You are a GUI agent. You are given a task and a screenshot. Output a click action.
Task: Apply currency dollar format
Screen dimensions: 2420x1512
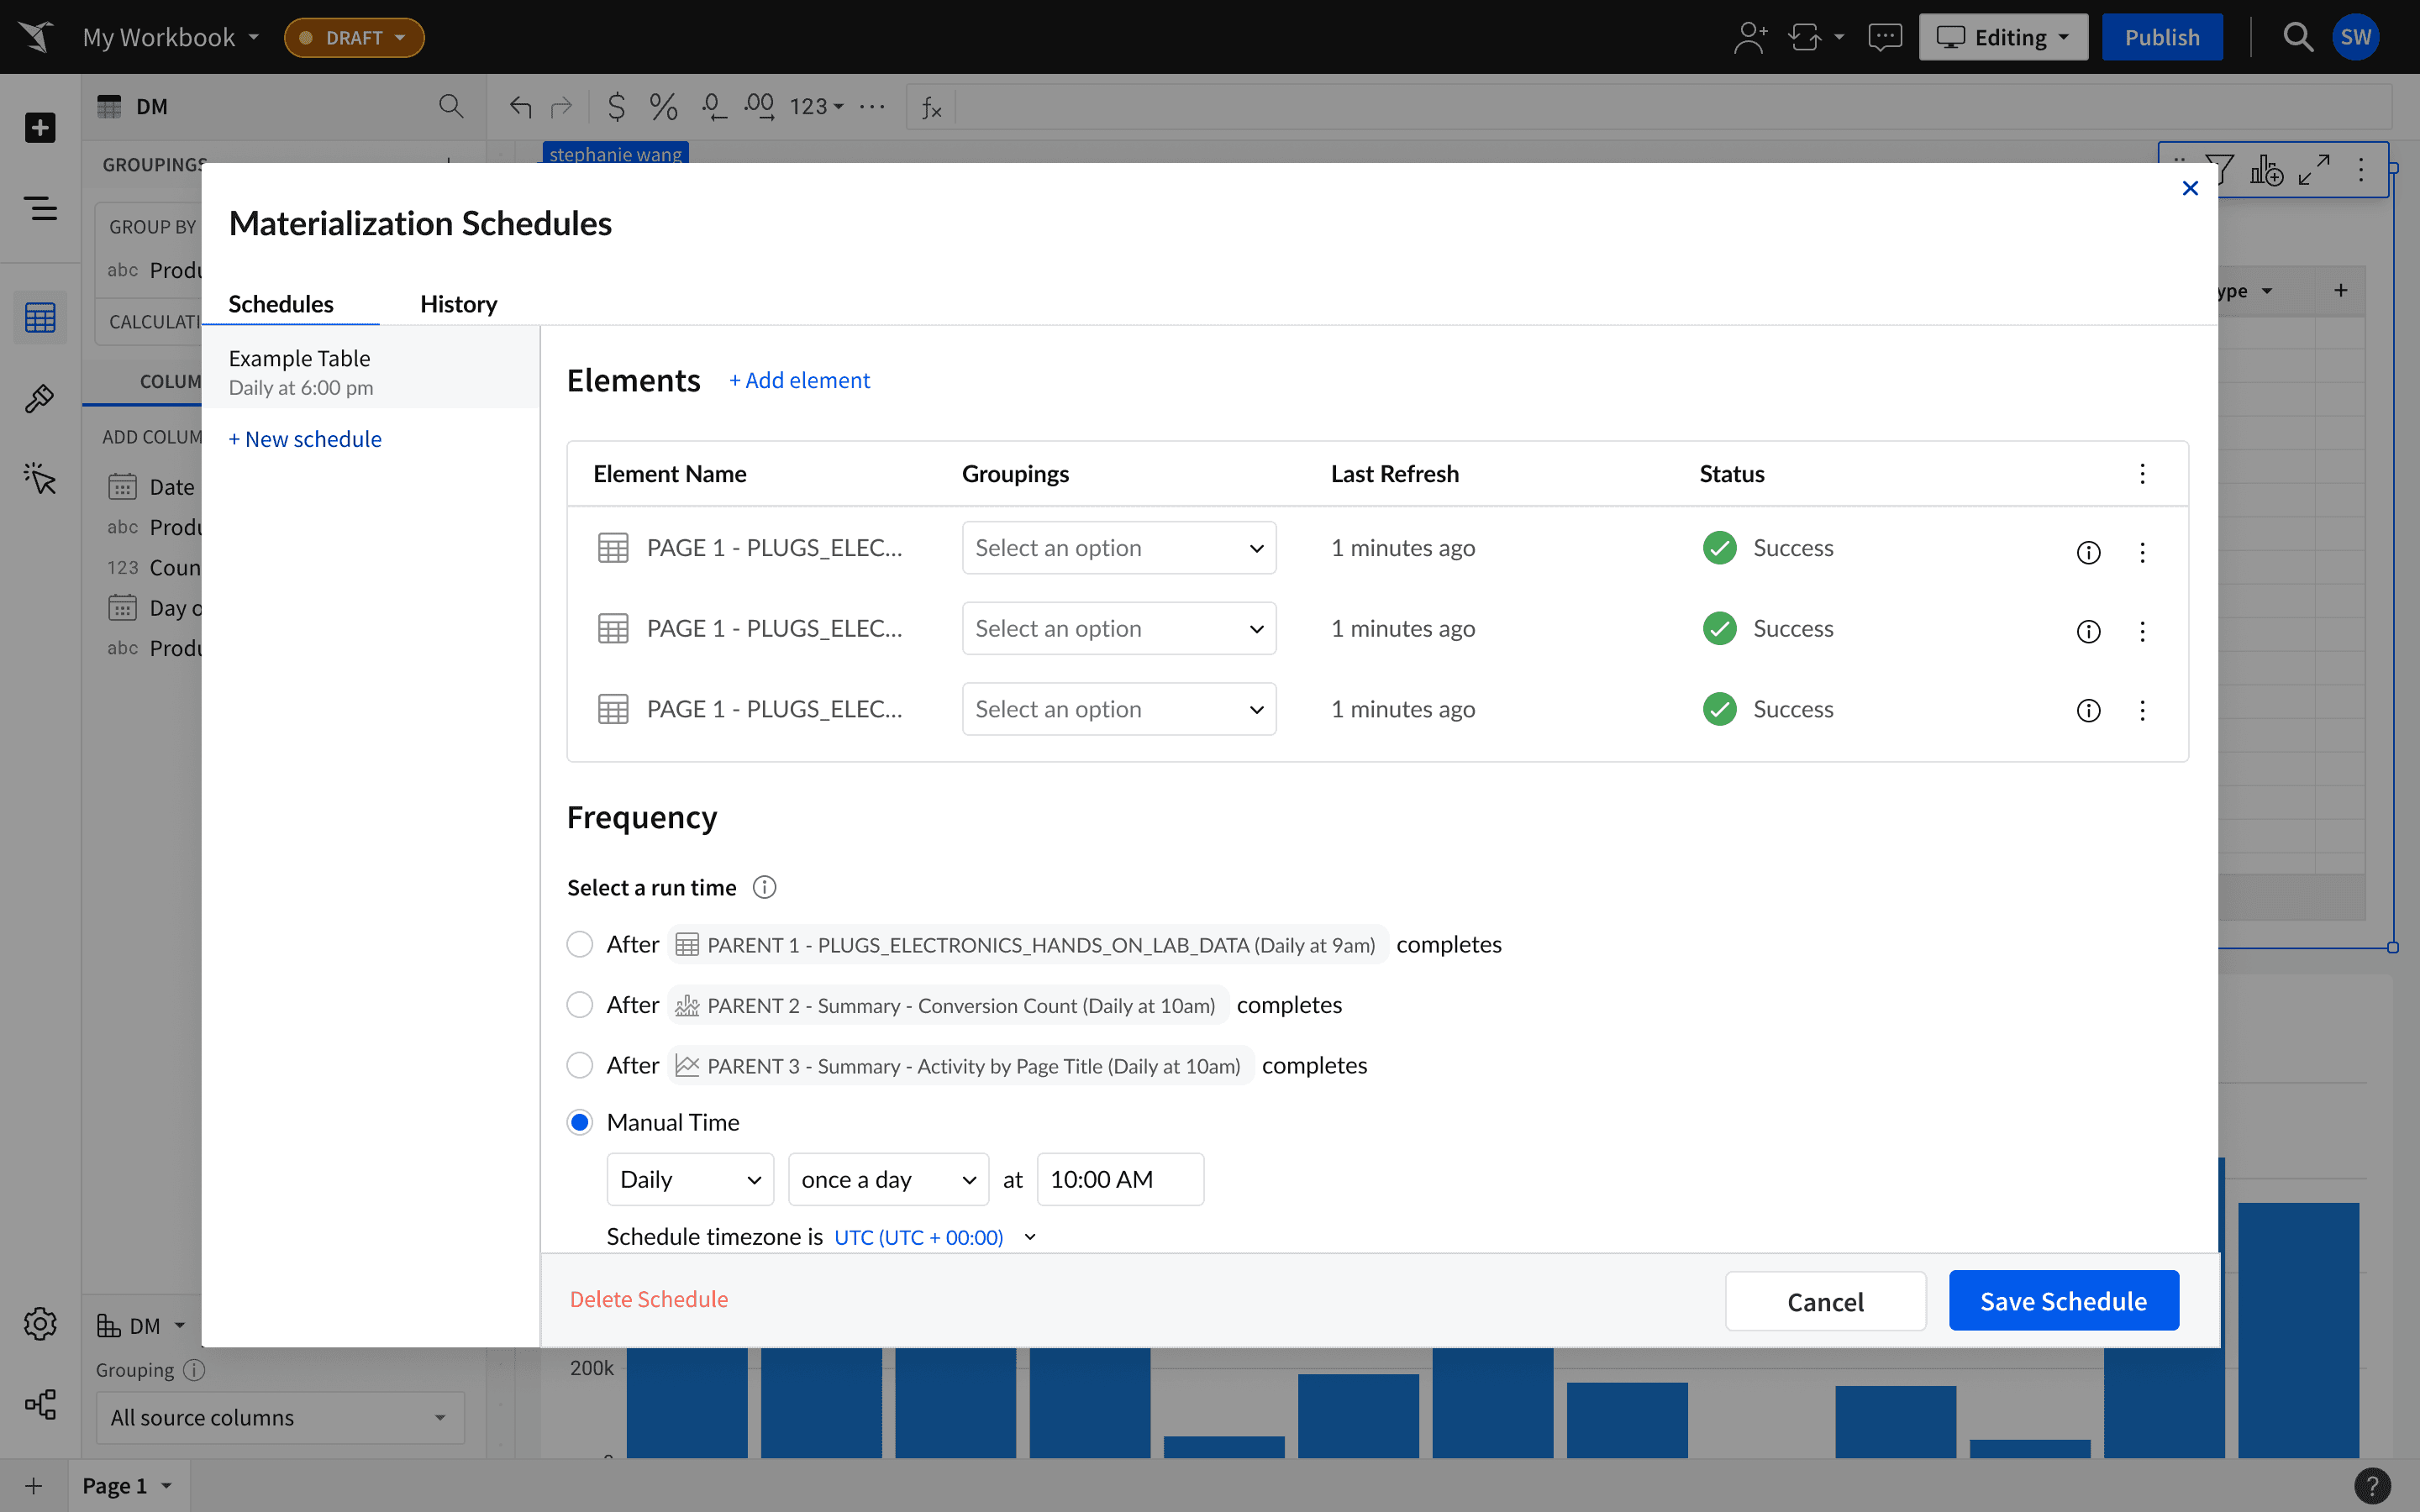(x=617, y=106)
